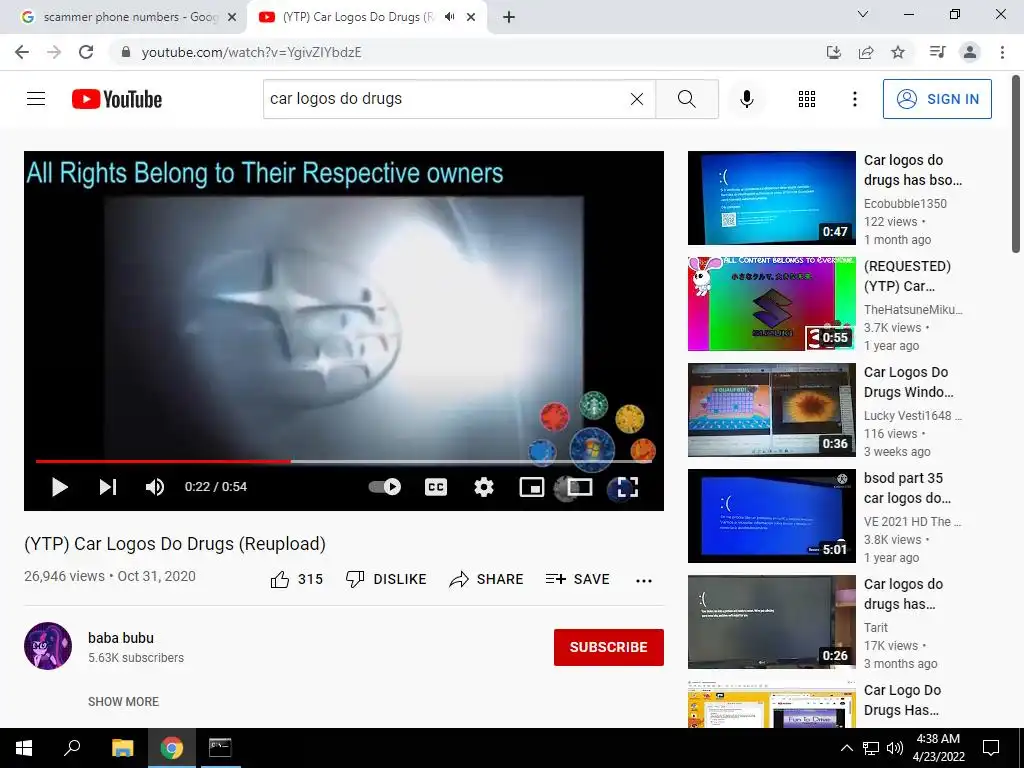
Task: Open thumbnail of Ecobubble1350's bsod video
Action: pos(771,198)
